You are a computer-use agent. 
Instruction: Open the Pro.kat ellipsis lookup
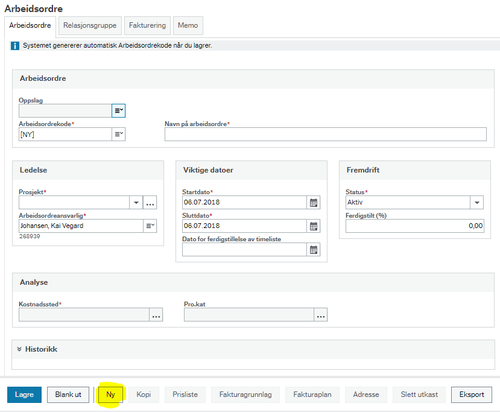pos(321,315)
